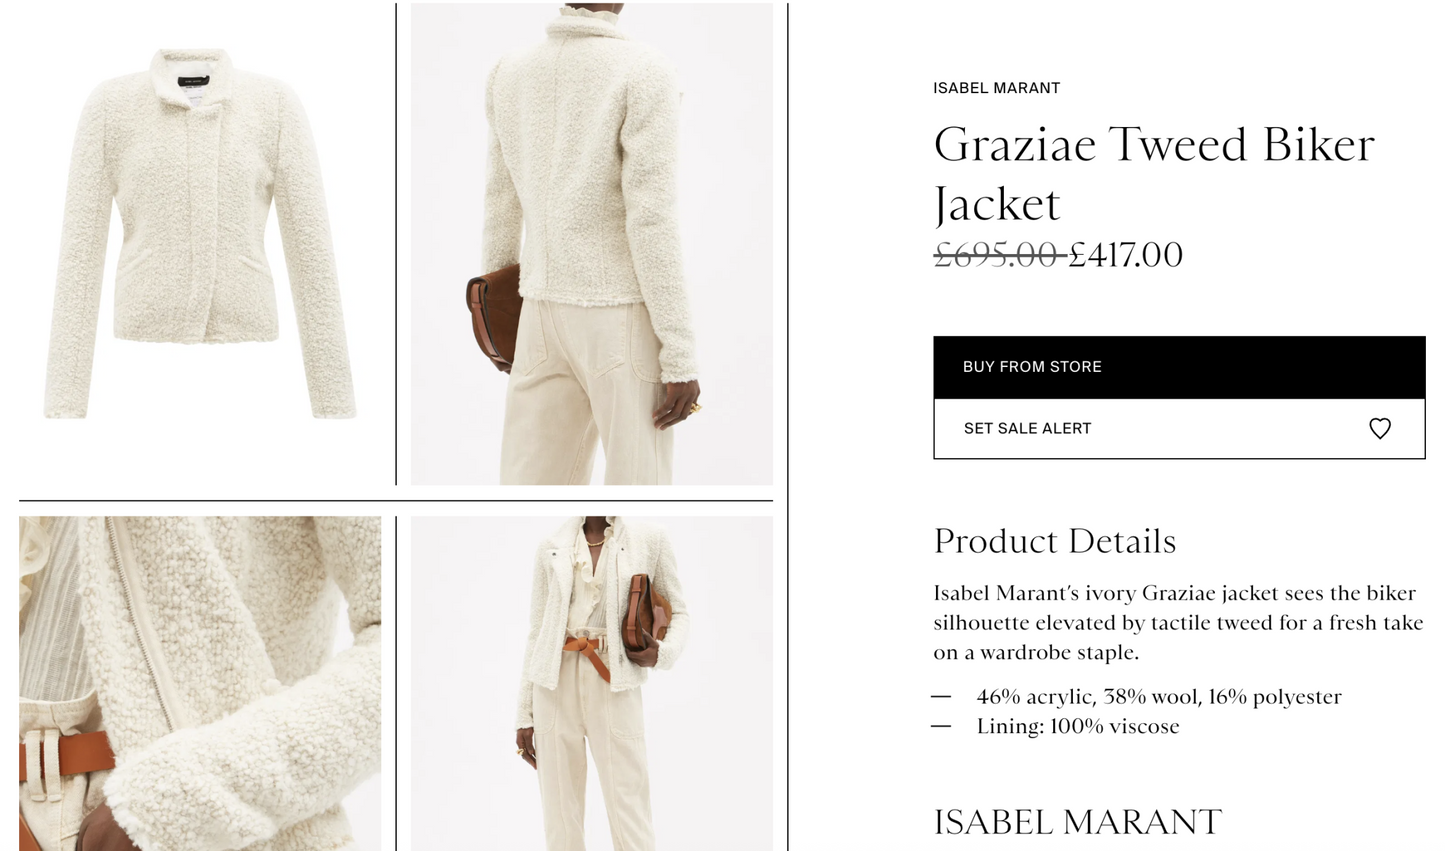This screenshot has width=1445, height=851.
Task: Click the dash bullet before acrylic composition
Action: point(941,696)
